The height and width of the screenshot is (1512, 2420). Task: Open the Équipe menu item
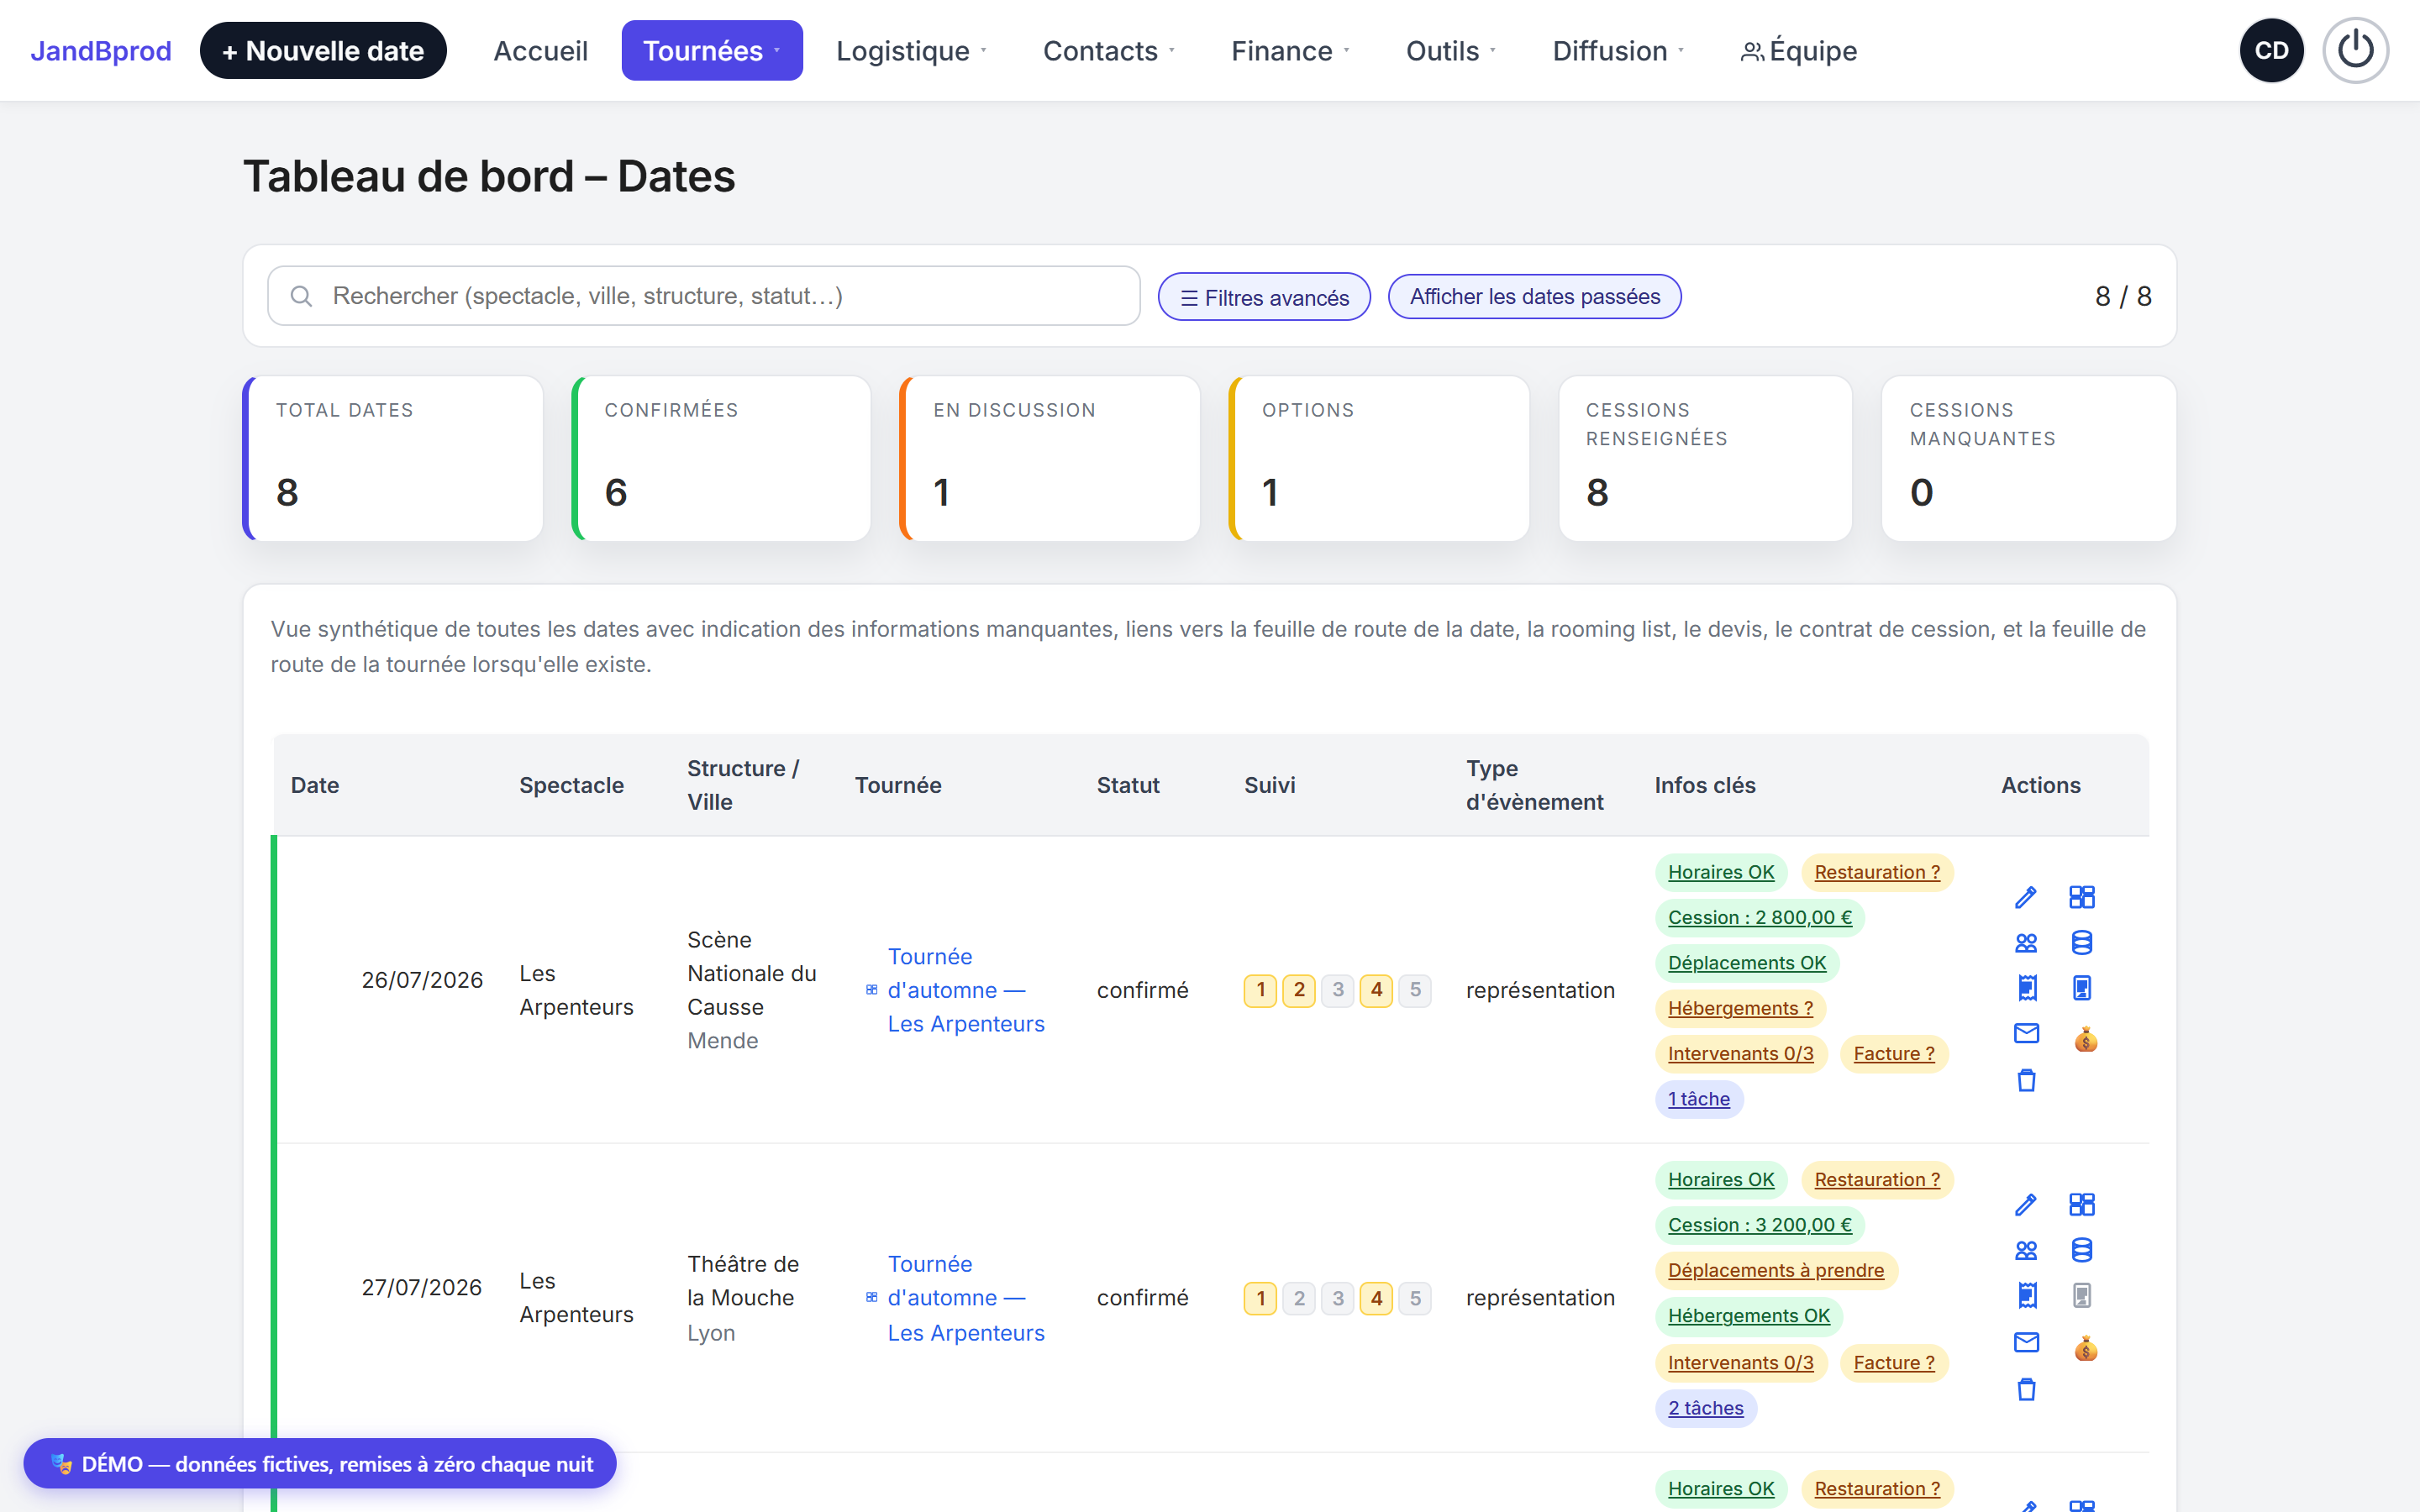pyautogui.click(x=1799, y=50)
